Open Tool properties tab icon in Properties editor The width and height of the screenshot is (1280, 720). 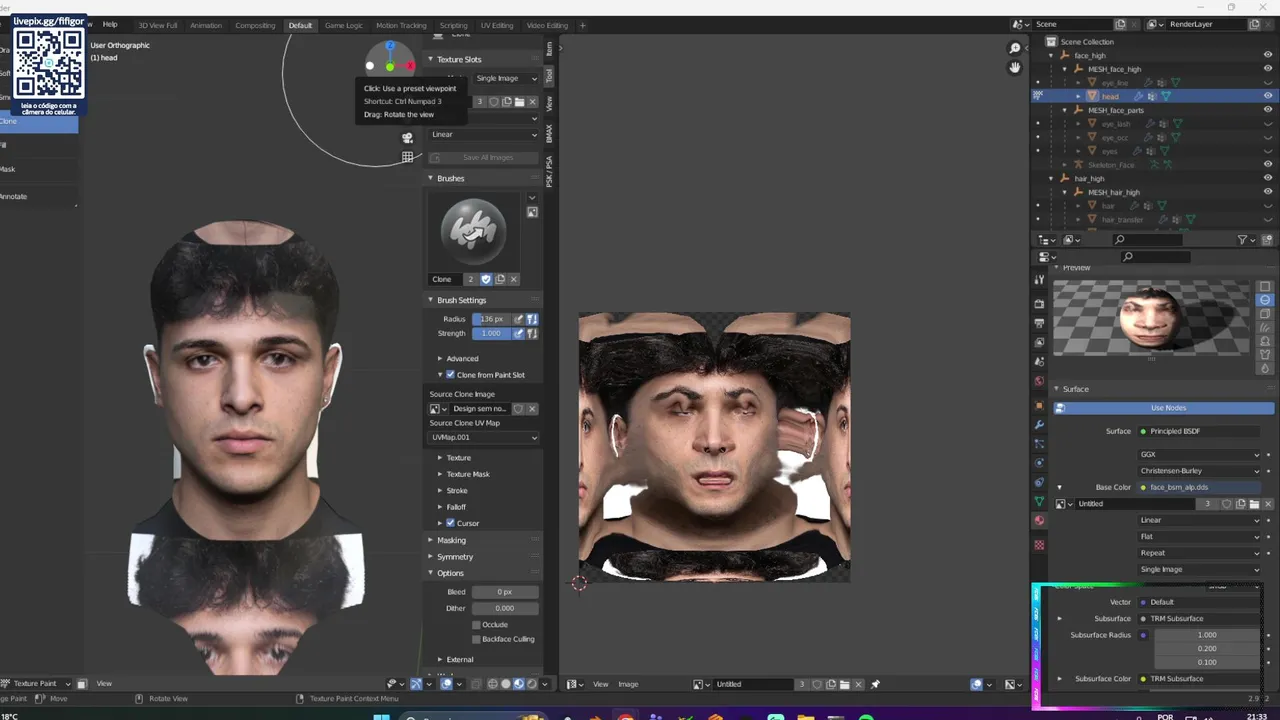pyautogui.click(x=1040, y=281)
